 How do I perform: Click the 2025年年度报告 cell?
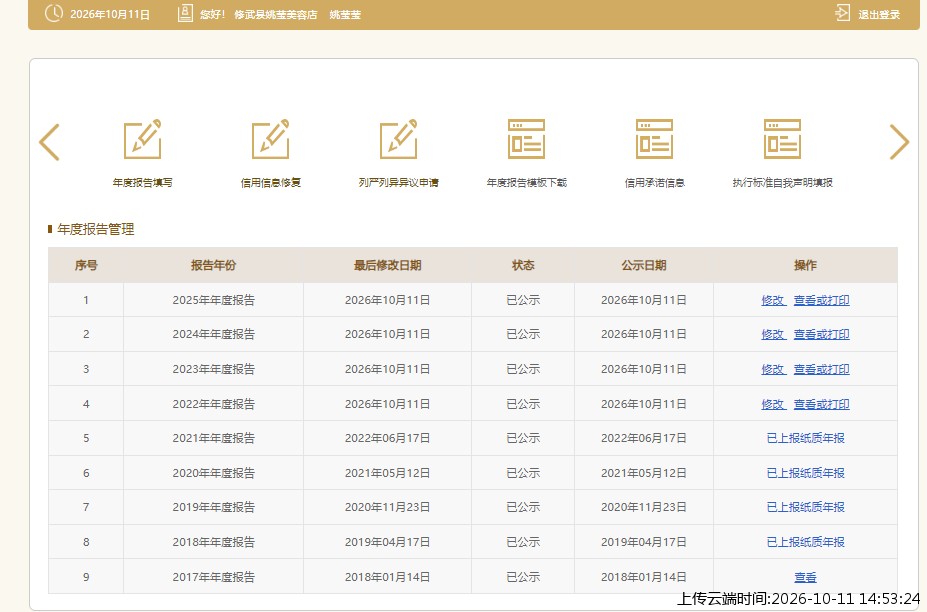pos(213,300)
